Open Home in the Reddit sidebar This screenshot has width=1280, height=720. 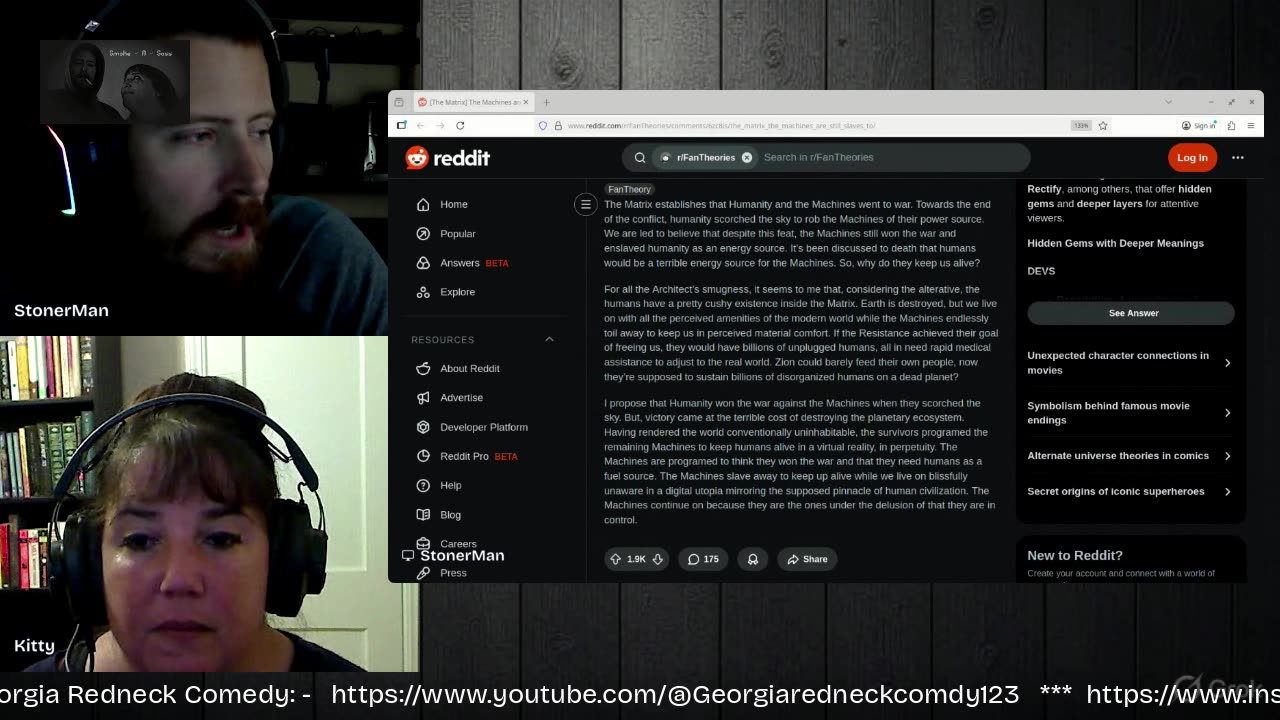(453, 204)
